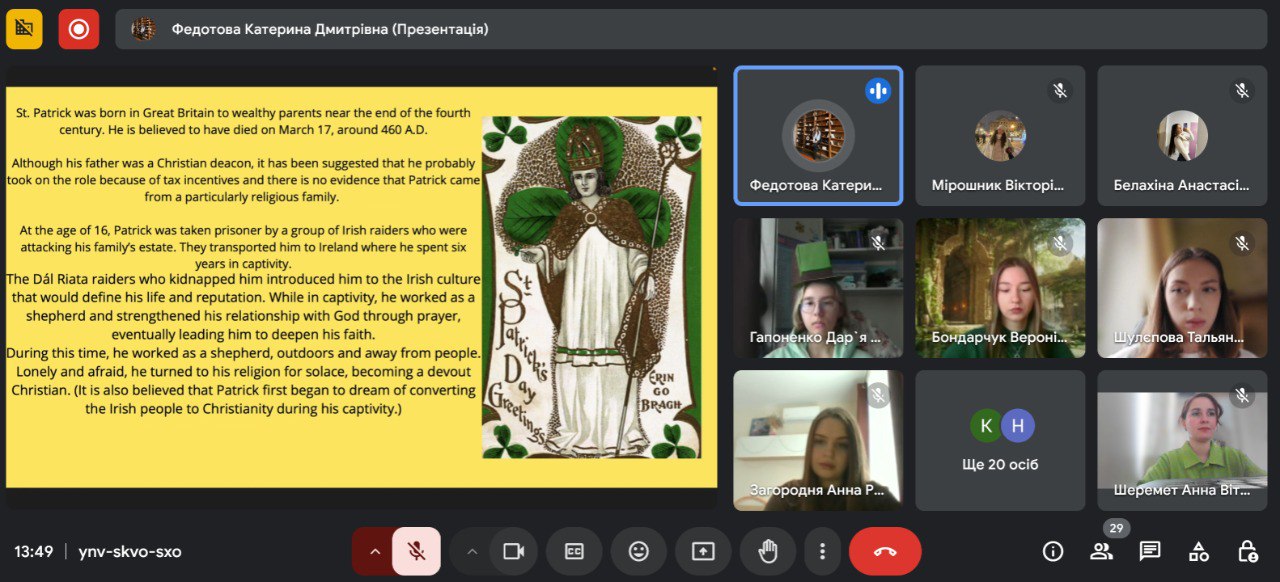This screenshot has width=1280, height=582.
Task: Select Шулєпова Тальяна's video tile
Action: (1182, 288)
